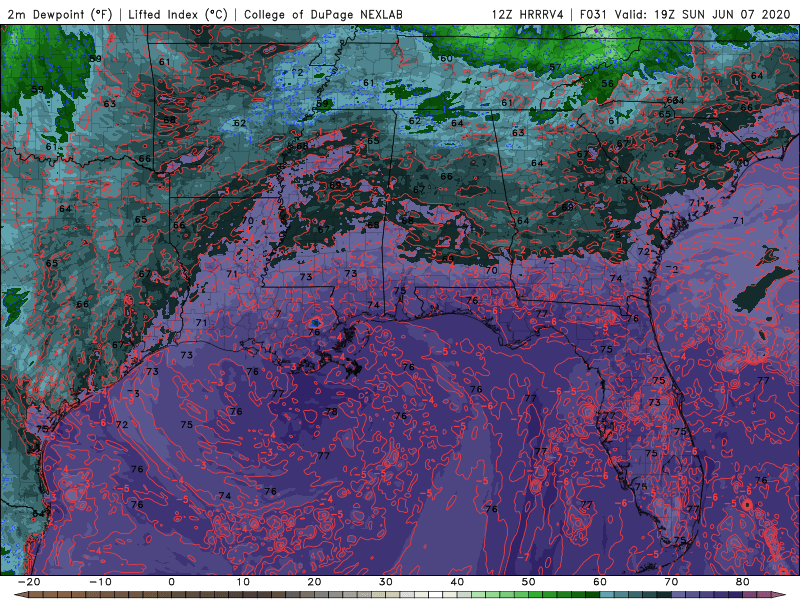Viewport: 800px width, 600px height.
Task: Click the '30' label on color scale
Action: point(386,582)
